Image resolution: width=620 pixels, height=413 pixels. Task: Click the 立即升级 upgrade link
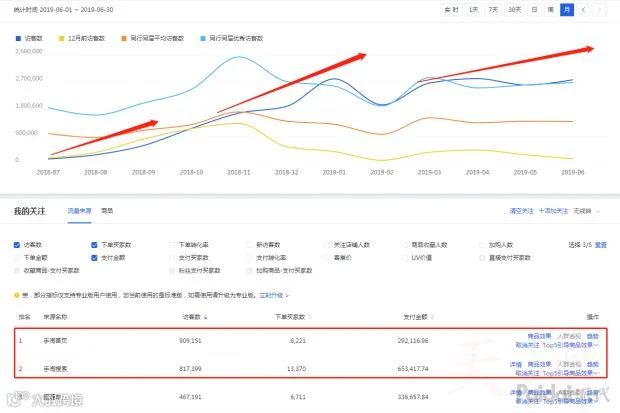(274, 295)
